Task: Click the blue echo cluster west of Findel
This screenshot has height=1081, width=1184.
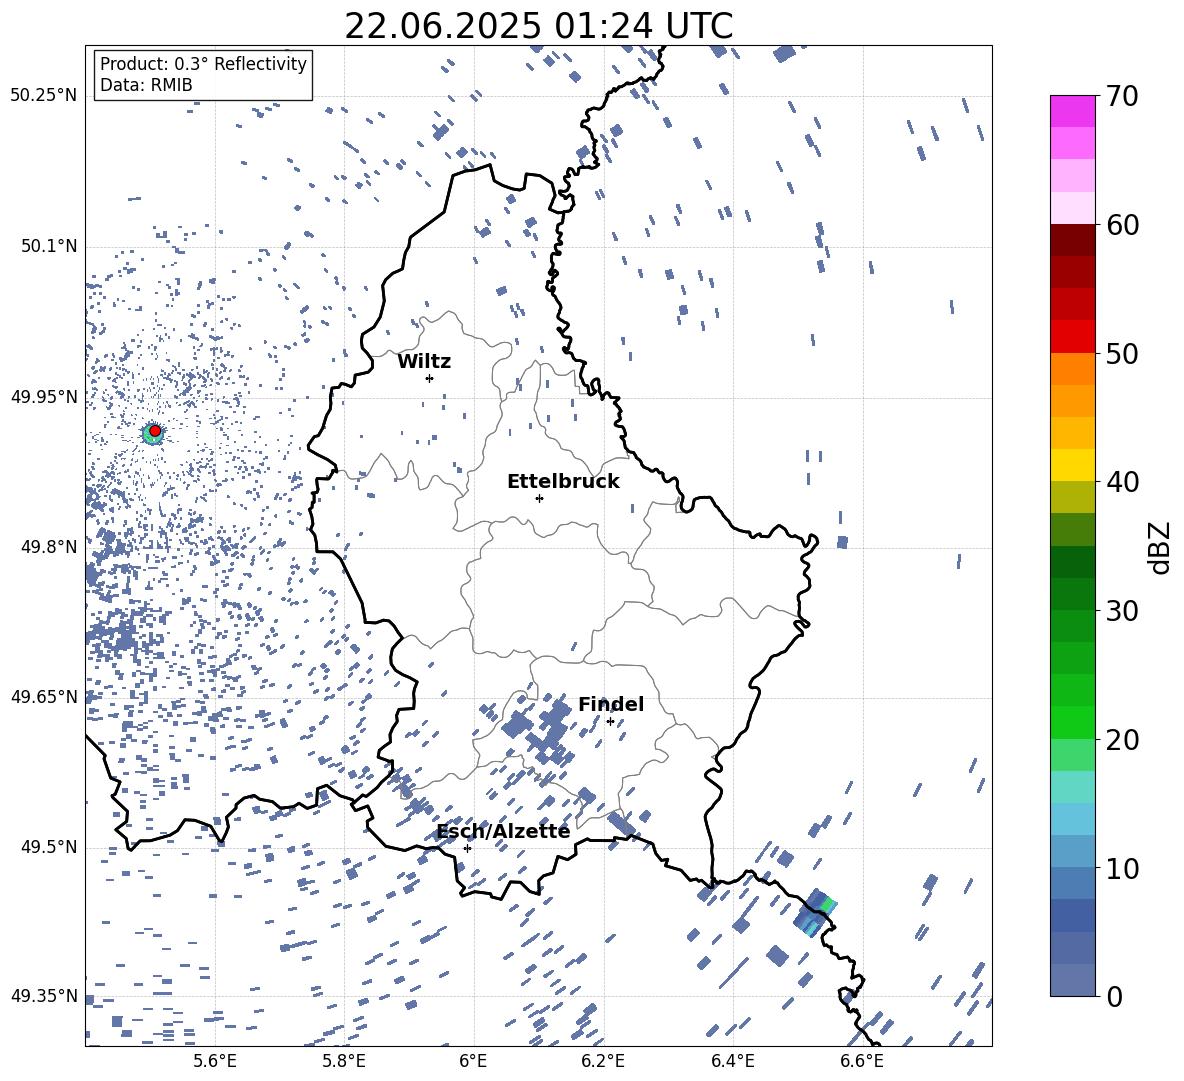Action: tap(538, 730)
